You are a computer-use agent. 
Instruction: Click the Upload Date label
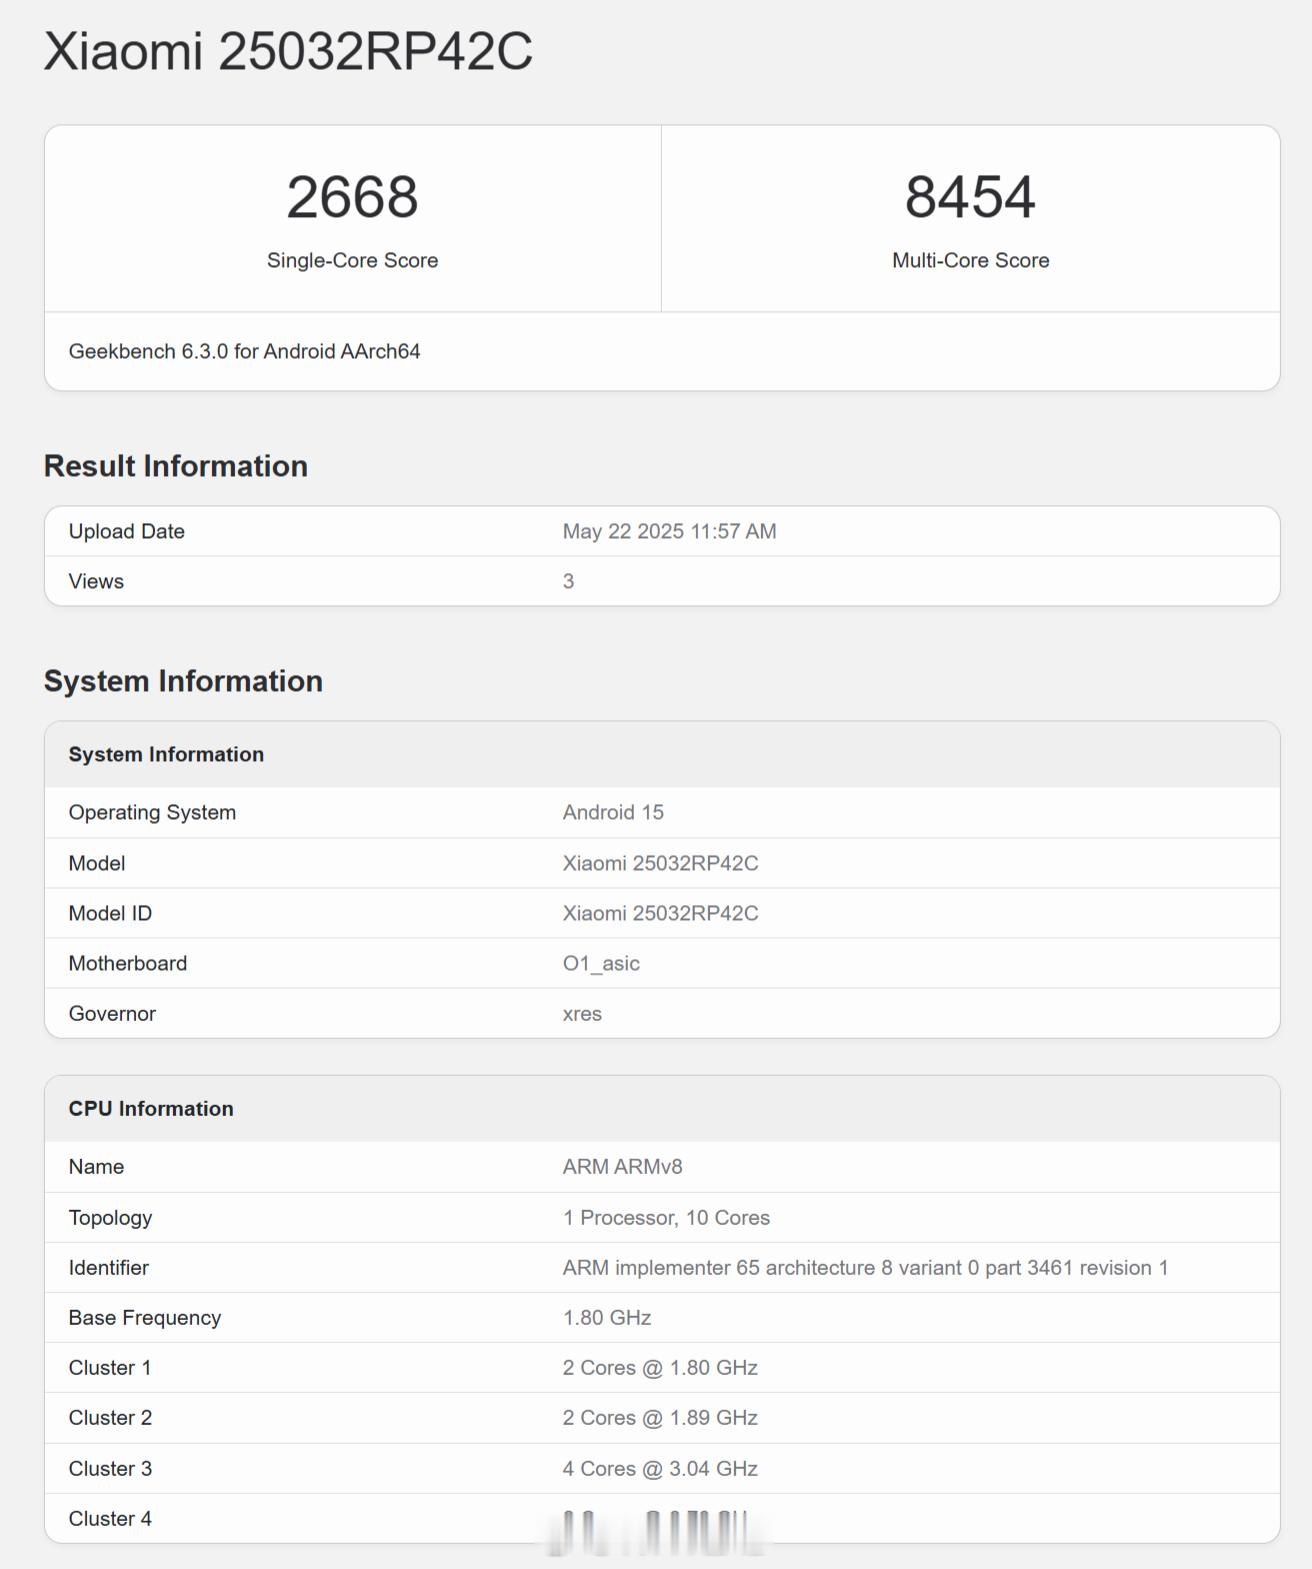click(127, 531)
